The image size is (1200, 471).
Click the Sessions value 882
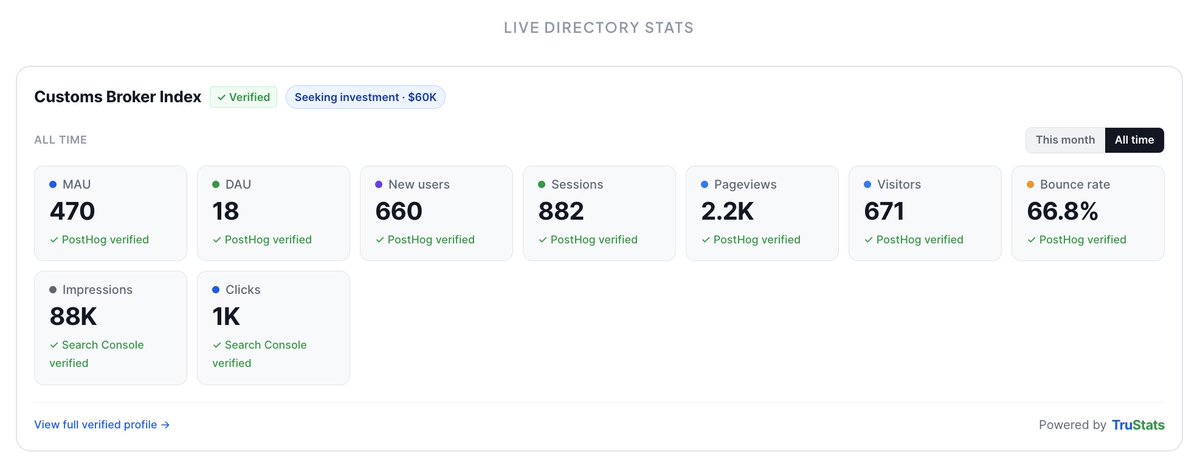coord(561,212)
